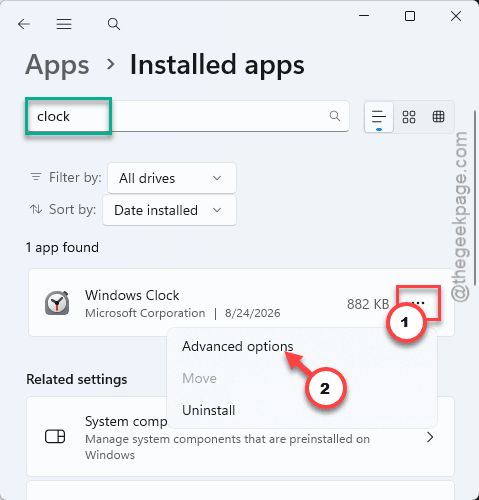Click the System components icon

coord(55,437)
